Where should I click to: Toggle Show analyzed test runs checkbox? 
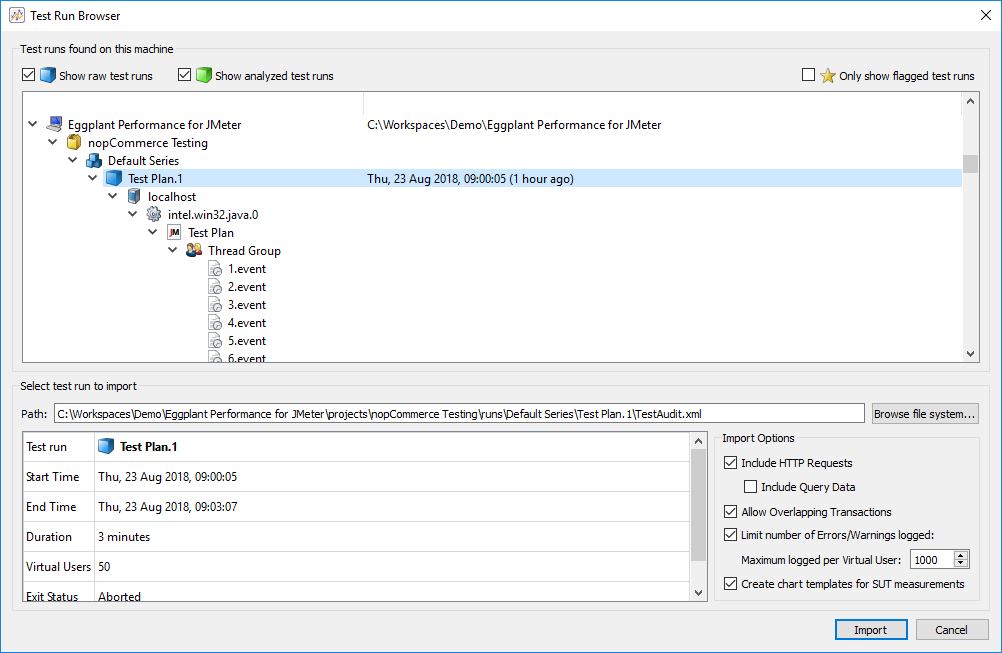tap(184, 75)
